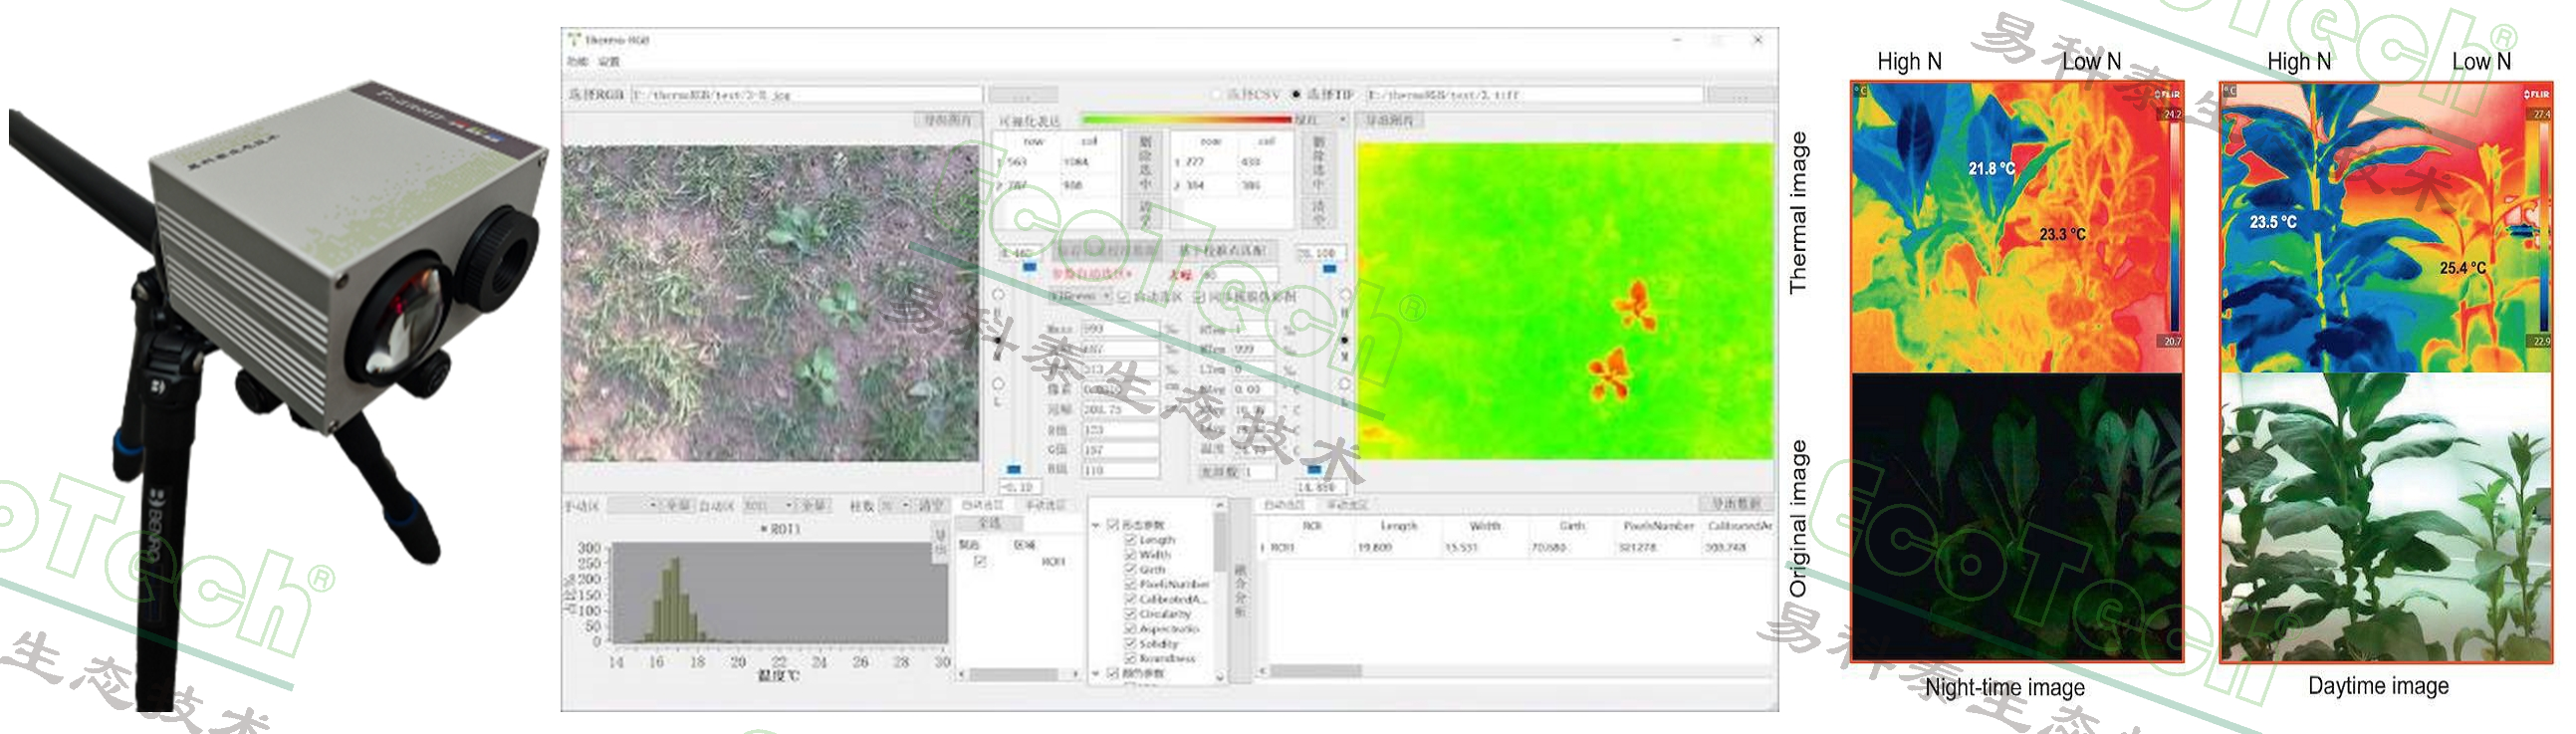Click the 全选 button above ROI1 list
The width and height of the screenshot is (2576, 734).
[989, 523]
